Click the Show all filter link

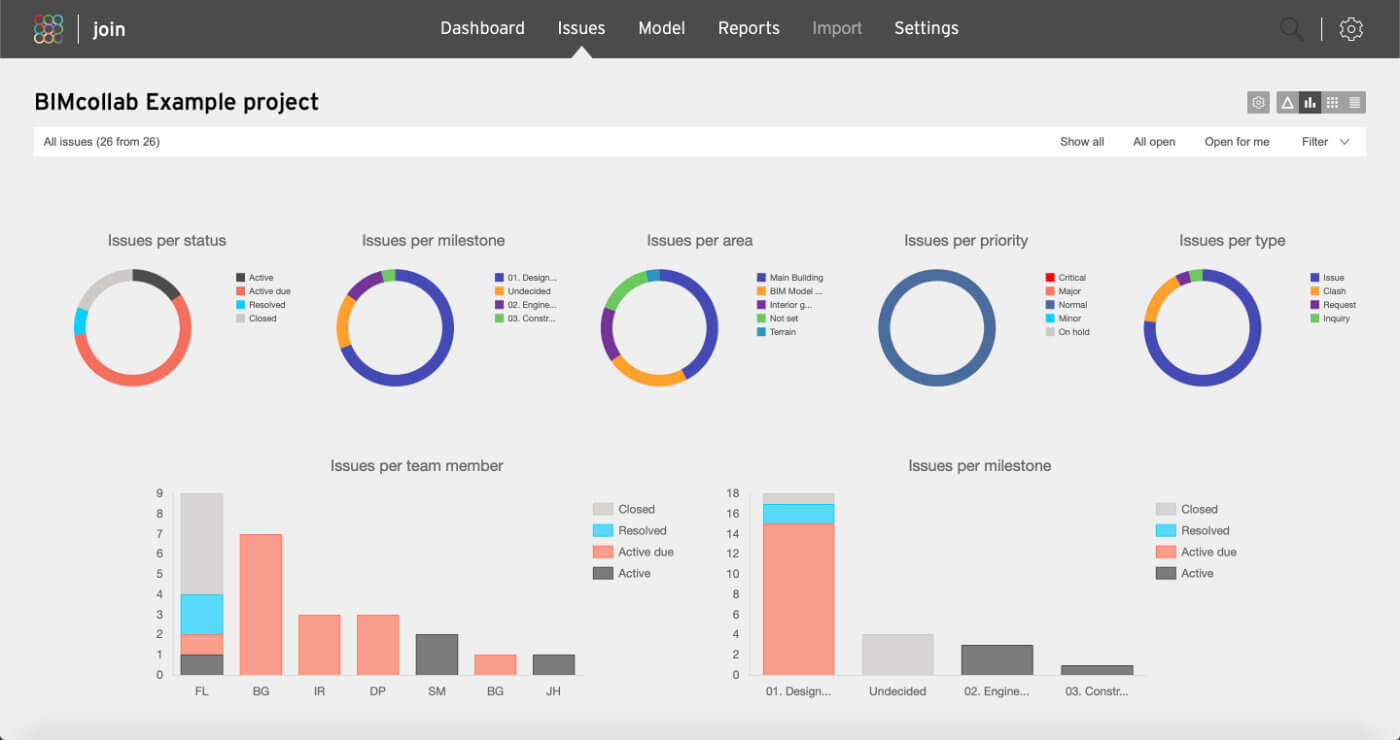tap(1082, 142)
